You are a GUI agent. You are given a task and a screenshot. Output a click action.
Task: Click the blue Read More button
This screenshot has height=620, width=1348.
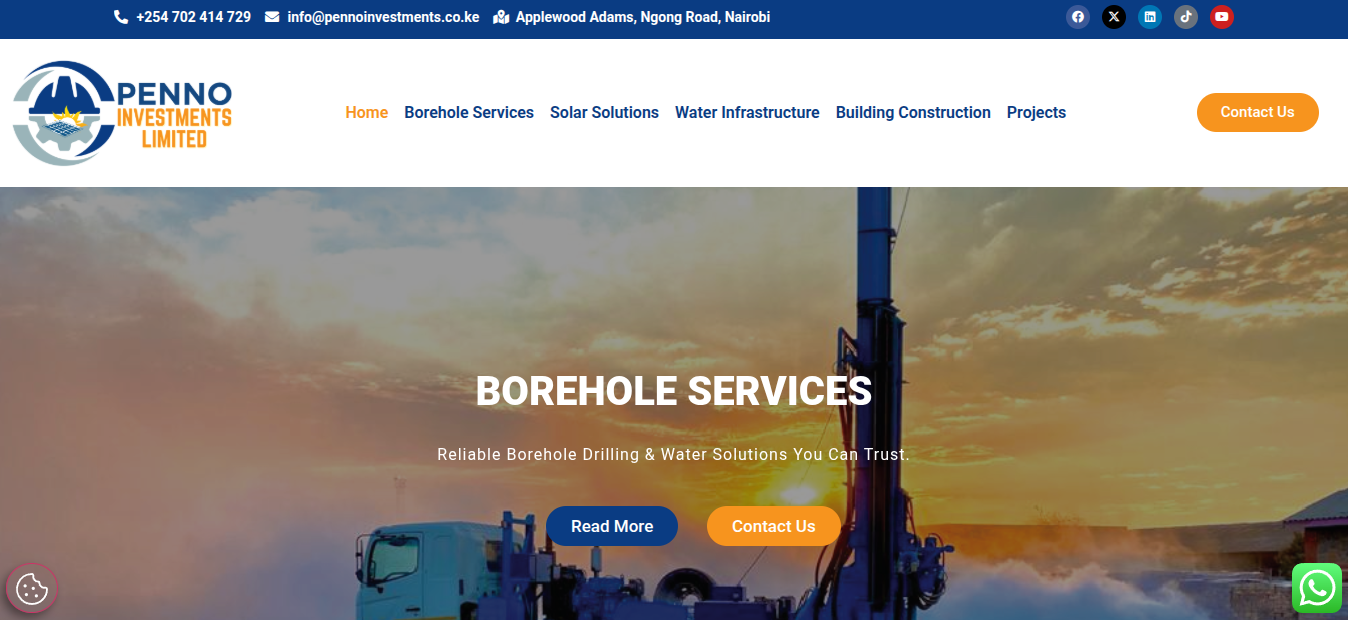612,526
